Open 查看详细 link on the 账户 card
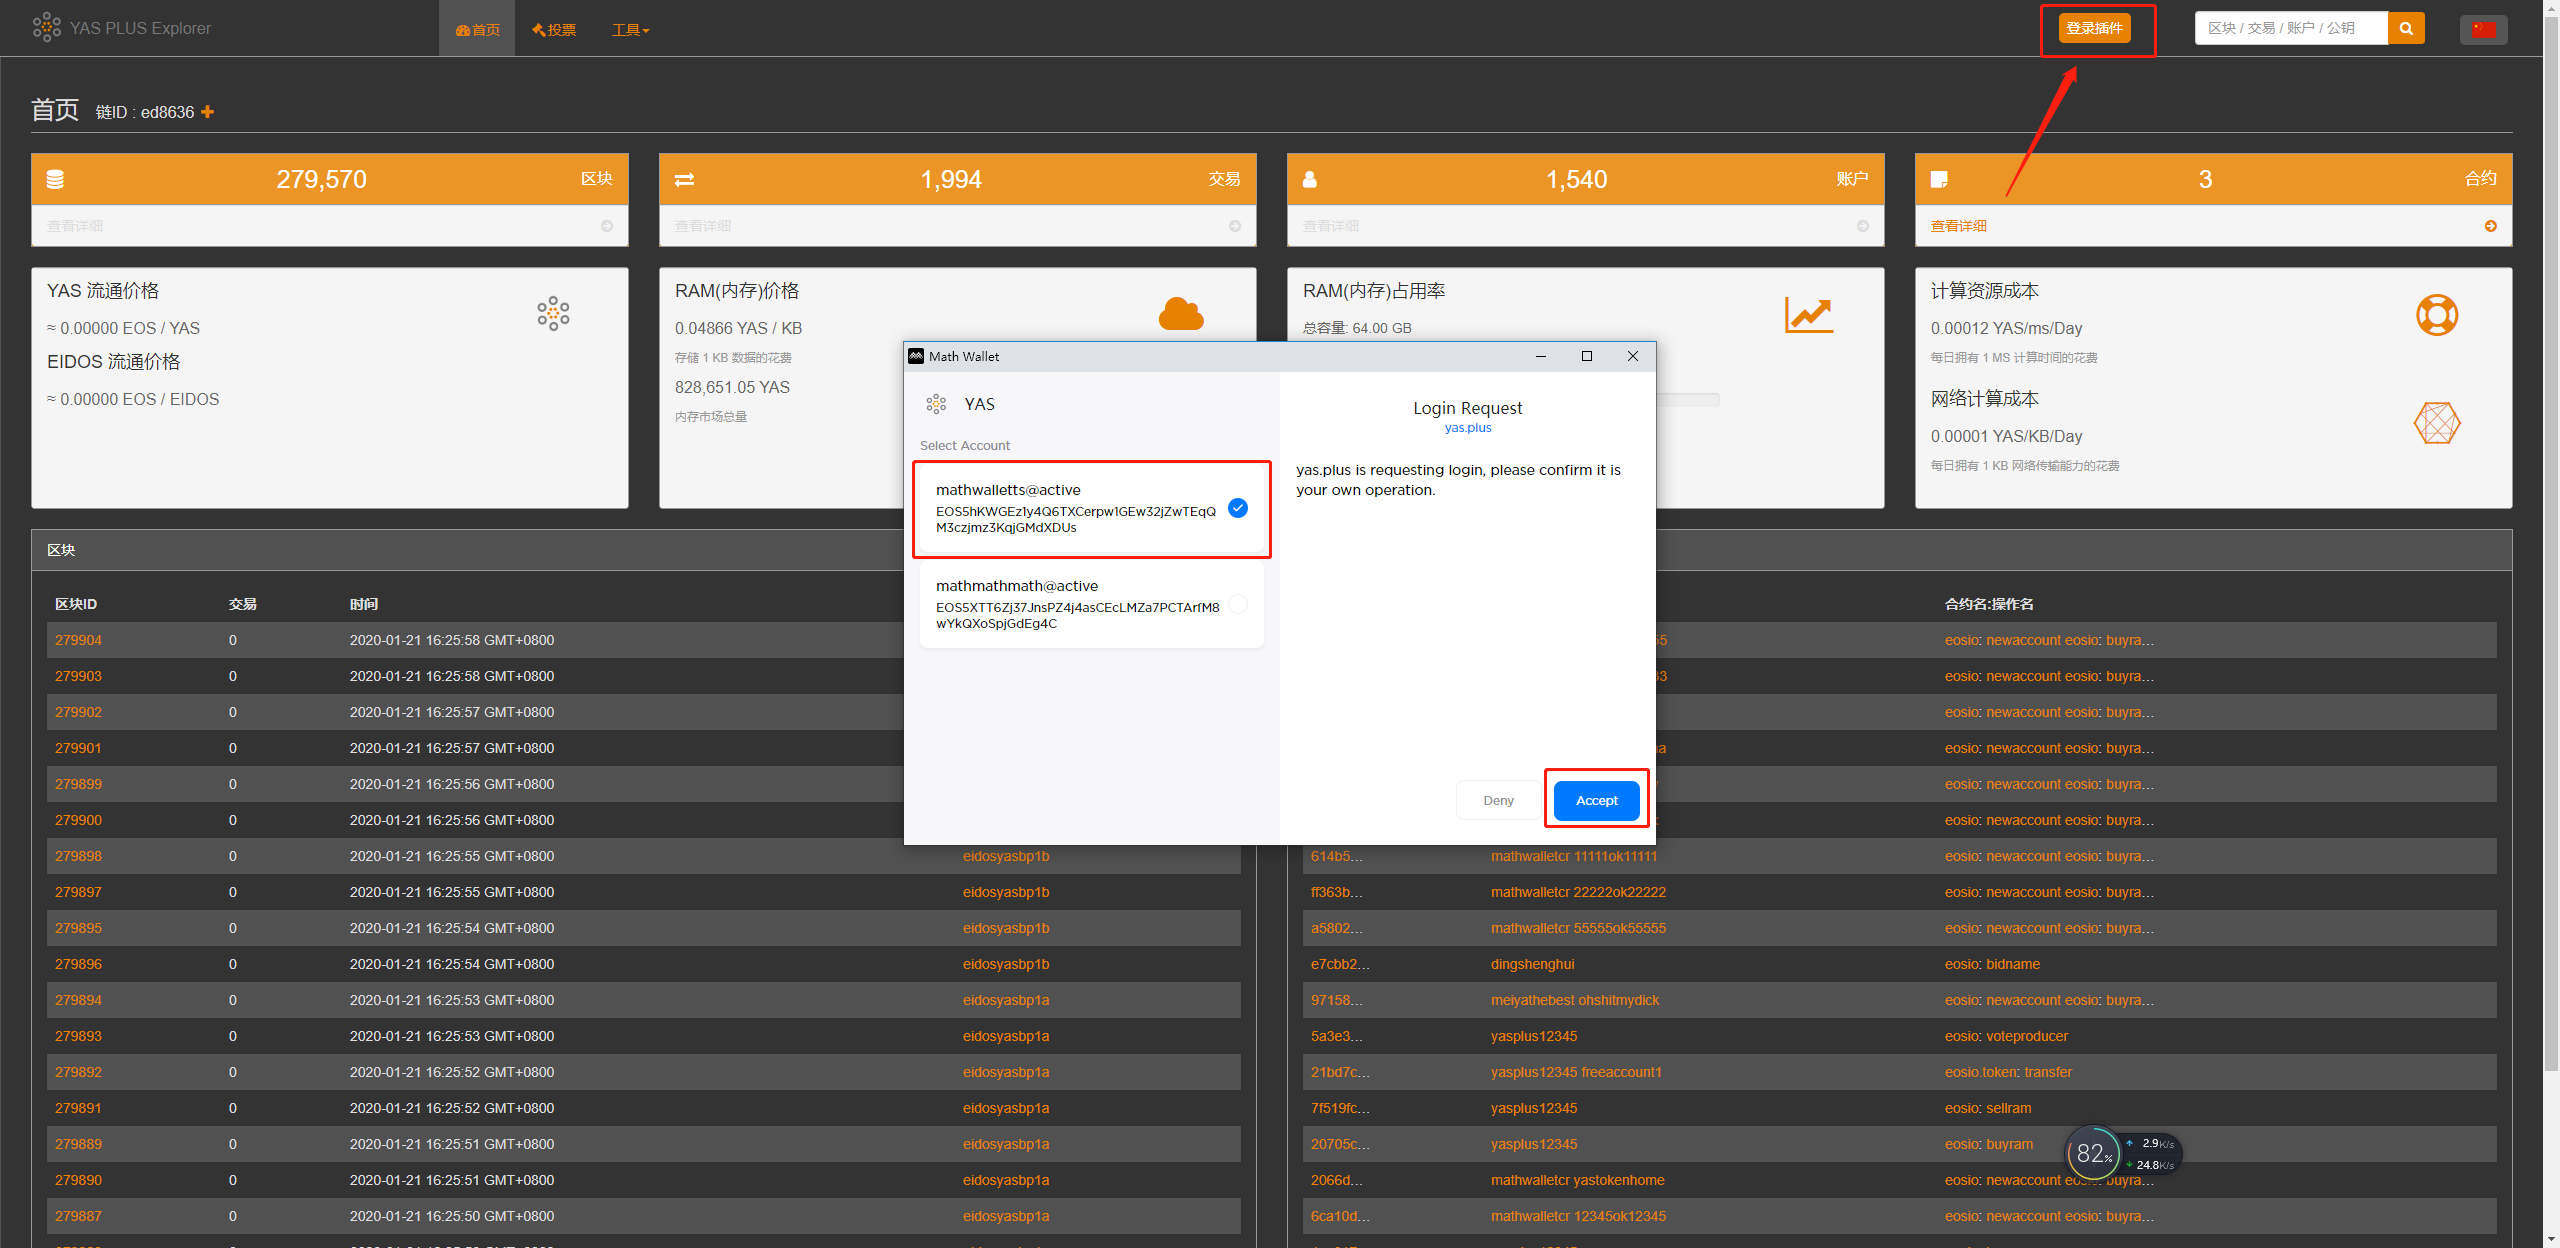The width and height of the screenshot is (2560, 1248). point(1331,227)
